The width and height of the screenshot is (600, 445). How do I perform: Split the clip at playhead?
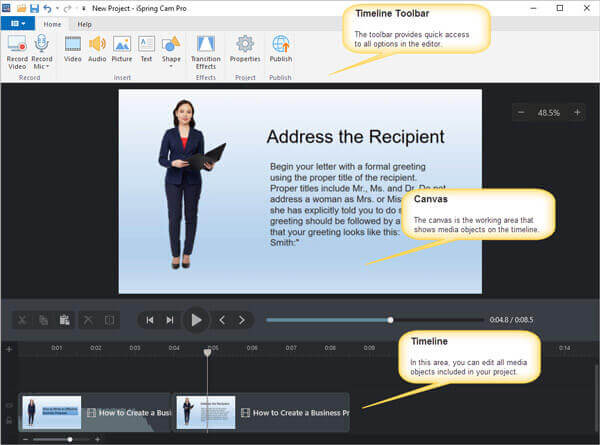(109, 320)
